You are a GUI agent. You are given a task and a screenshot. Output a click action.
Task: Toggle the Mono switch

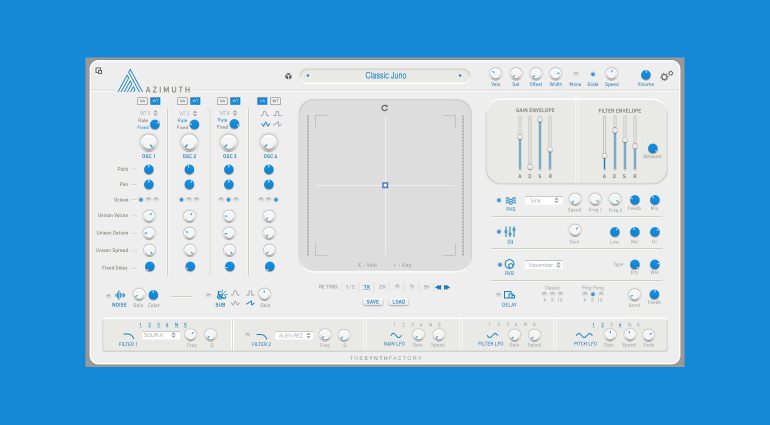[575, 74]
